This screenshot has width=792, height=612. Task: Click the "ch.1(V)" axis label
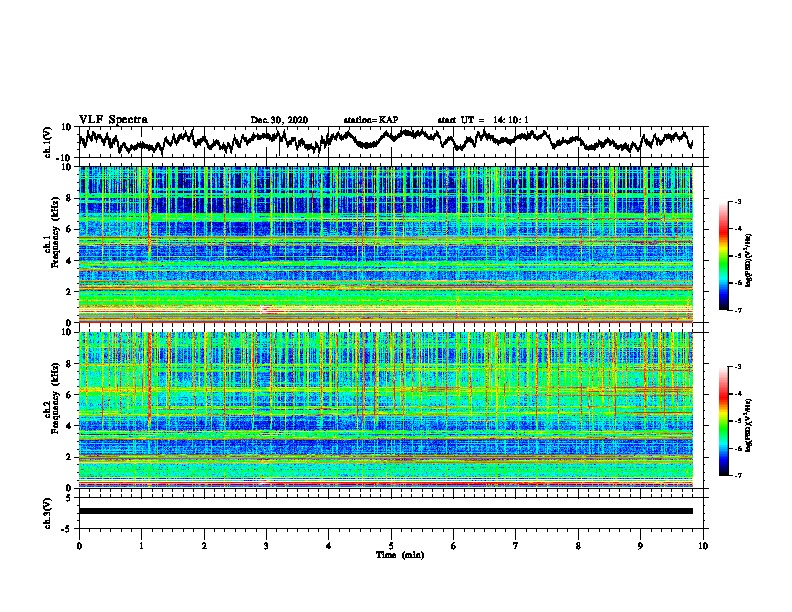48,144
